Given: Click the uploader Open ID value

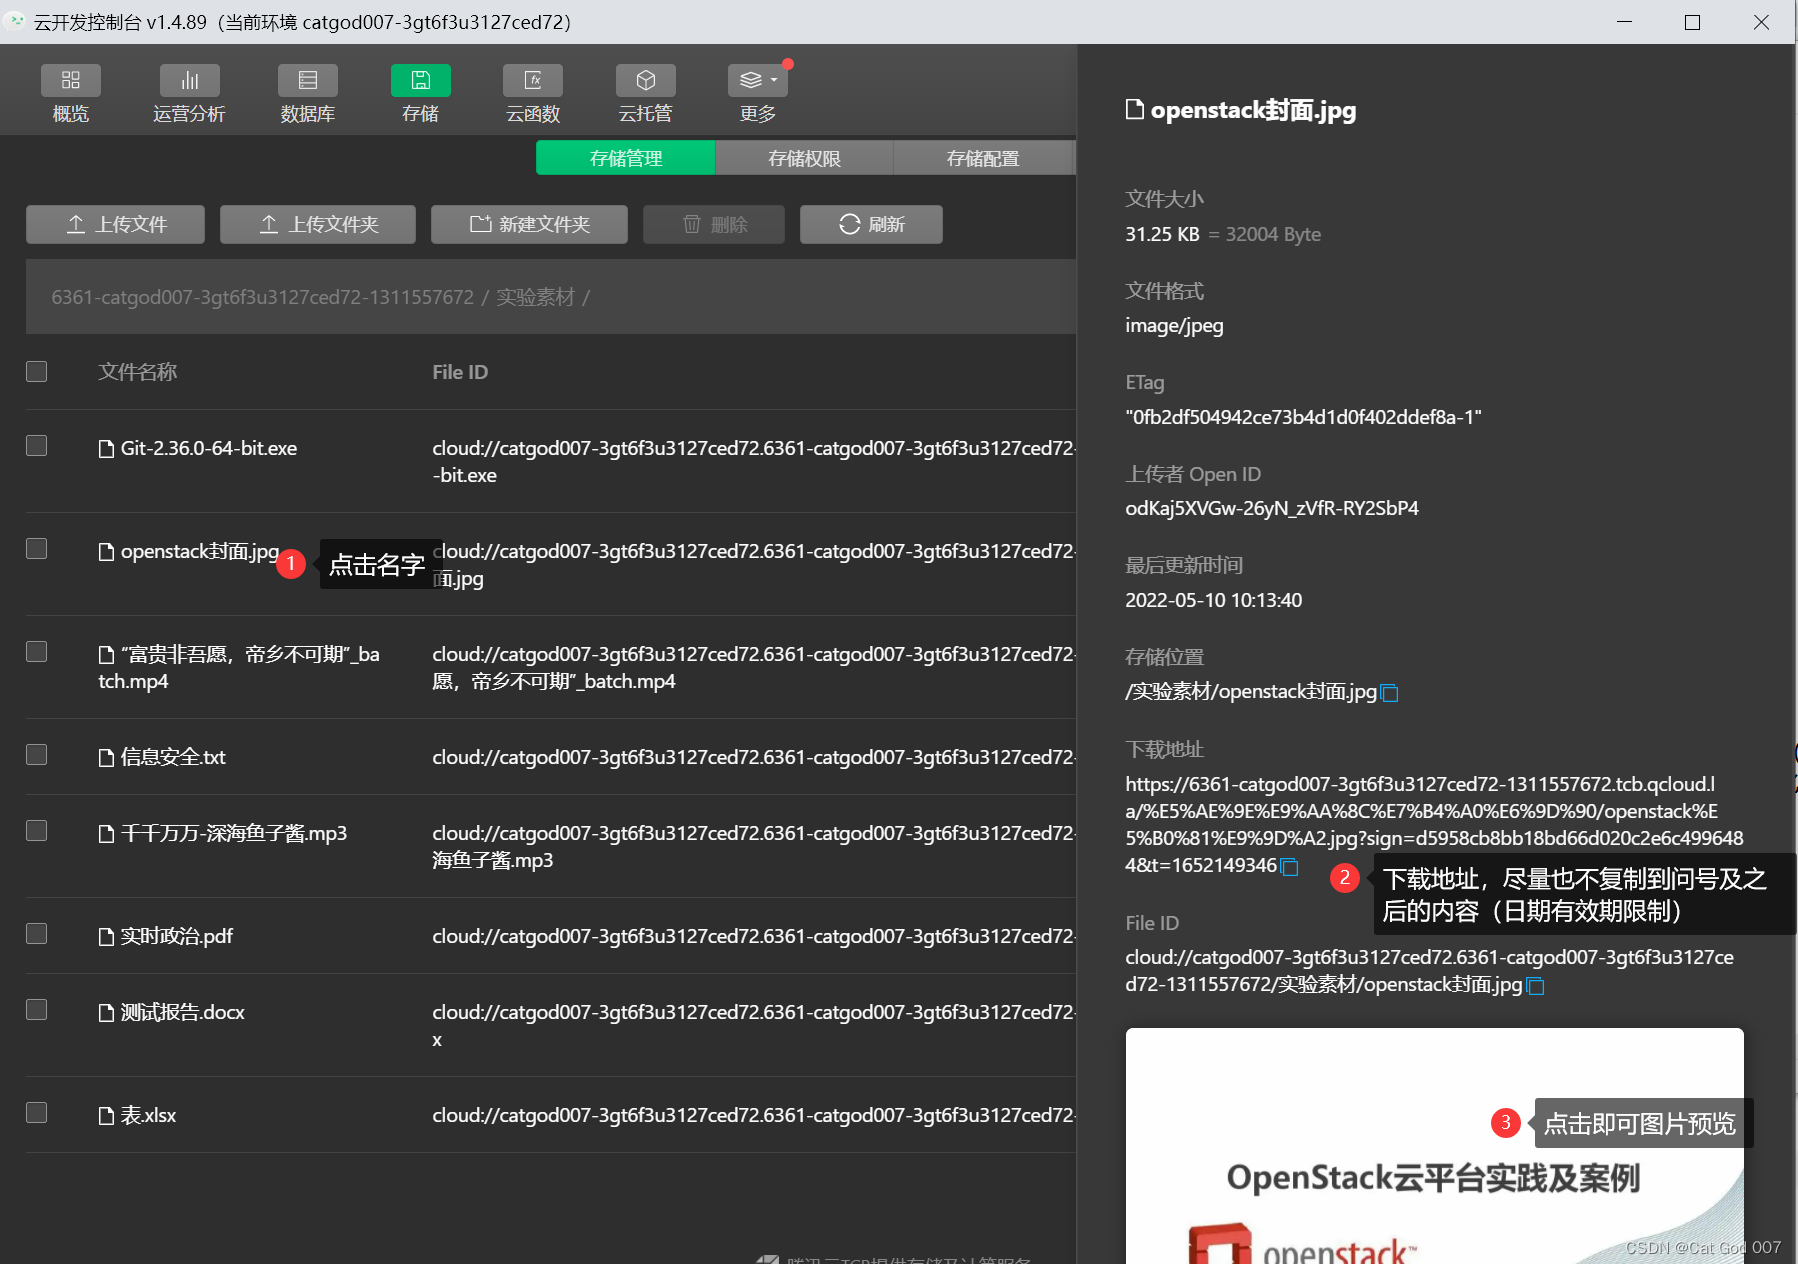Looking at the screenshot, I should click(1272, 508).
